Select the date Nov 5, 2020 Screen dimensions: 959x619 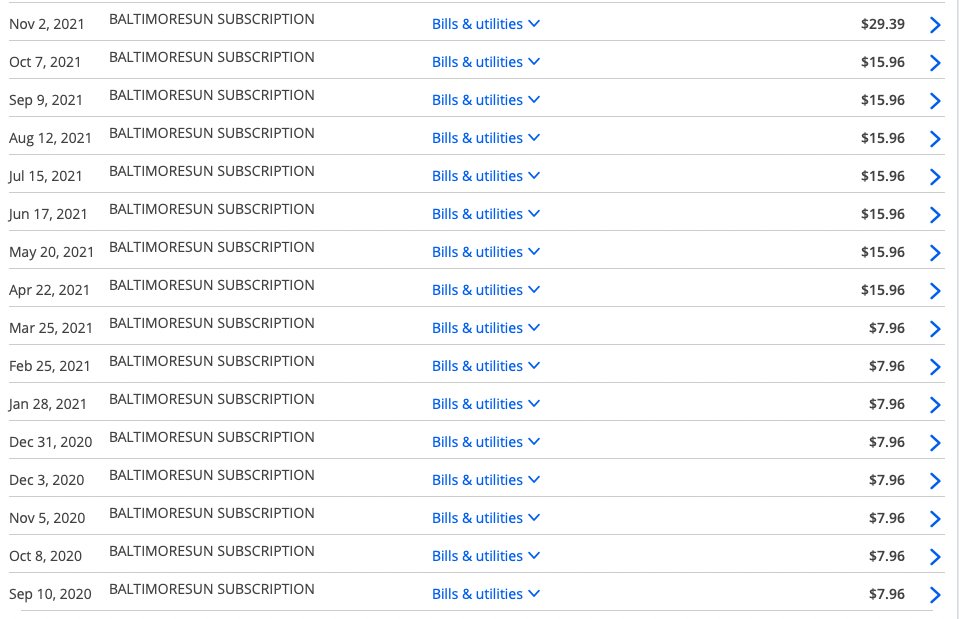[x=47, y=518]
